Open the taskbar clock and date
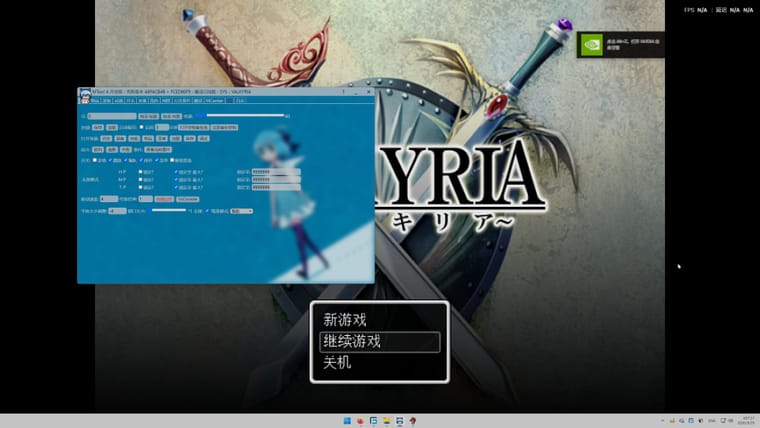The width and height of the screenshot is (760, 428). [x=748, y=420]
